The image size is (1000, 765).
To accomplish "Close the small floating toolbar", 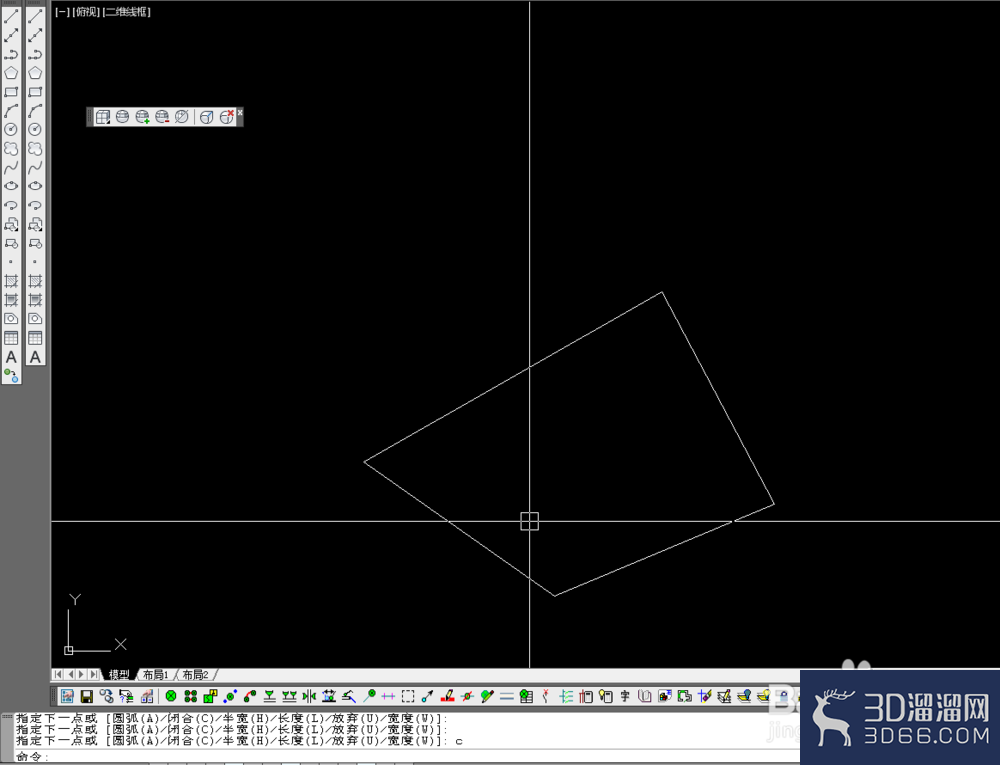I will click(x=240, y=113).
